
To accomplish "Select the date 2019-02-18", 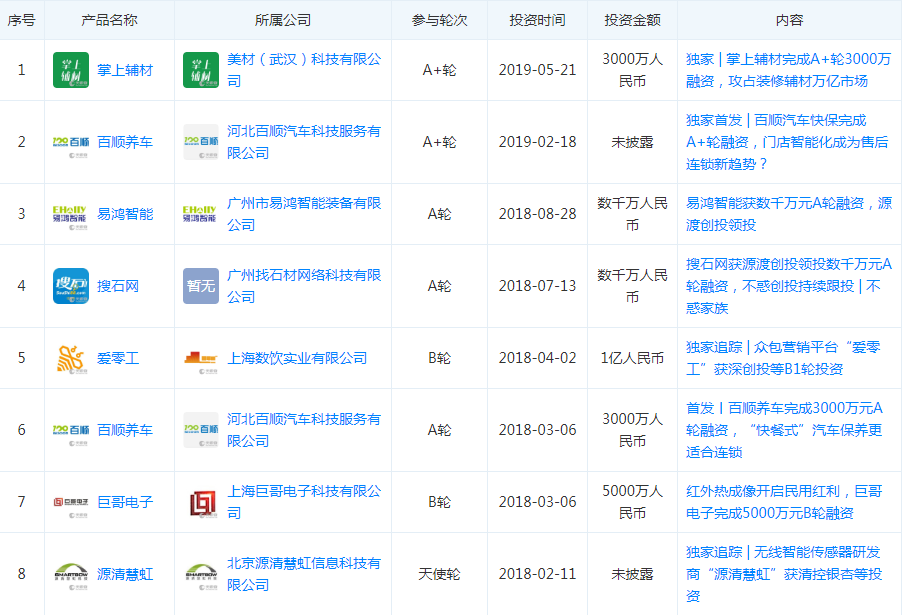I will click(537, 142).
